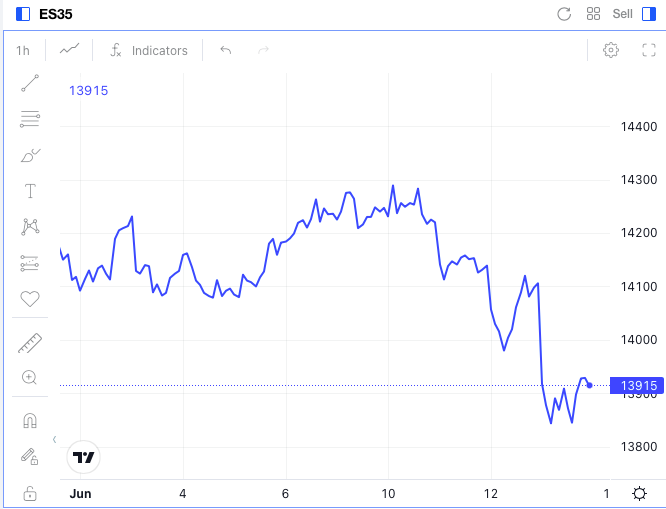Open the TradingView logo link

[x=83, y=457]
